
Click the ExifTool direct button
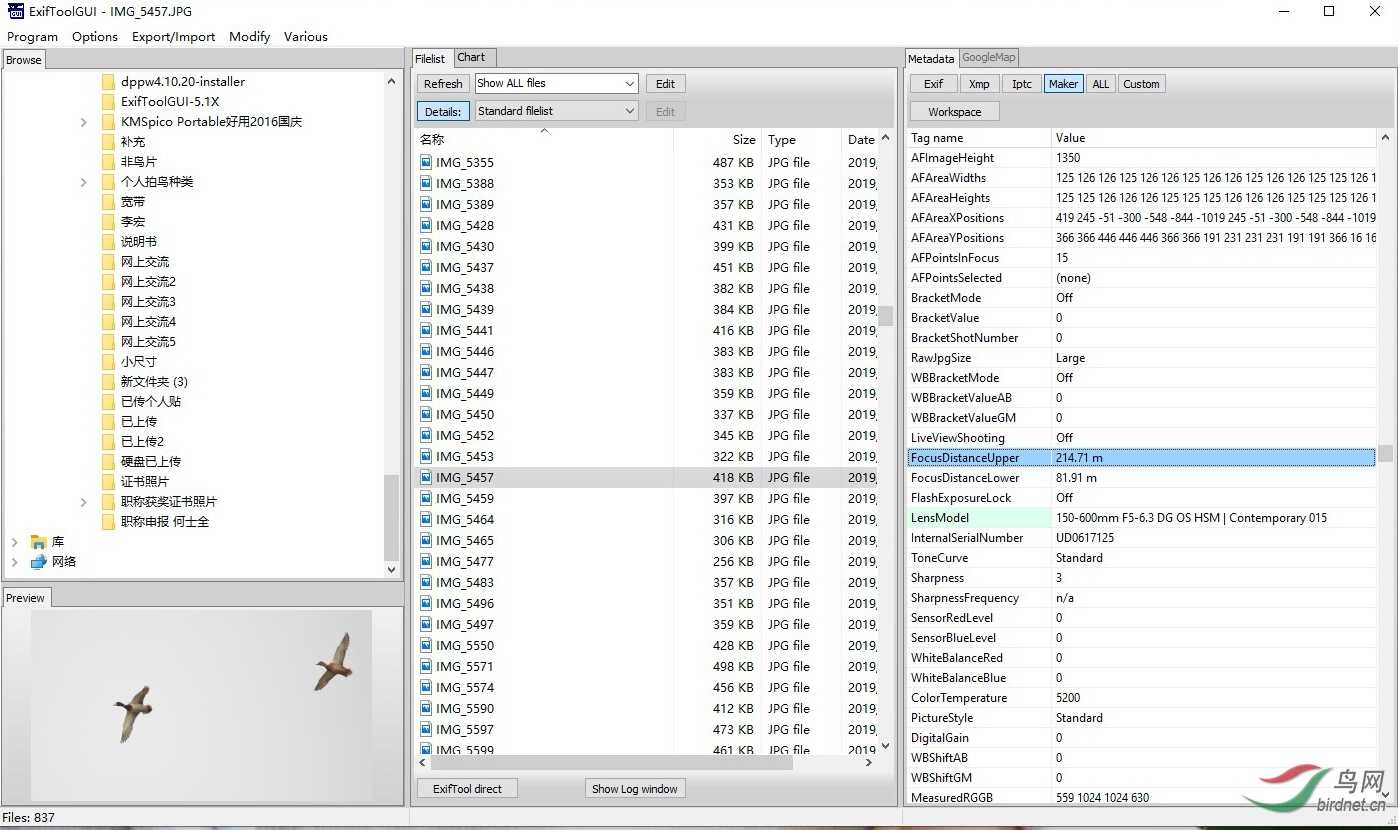pyautogui.click(x=467, y=789)
